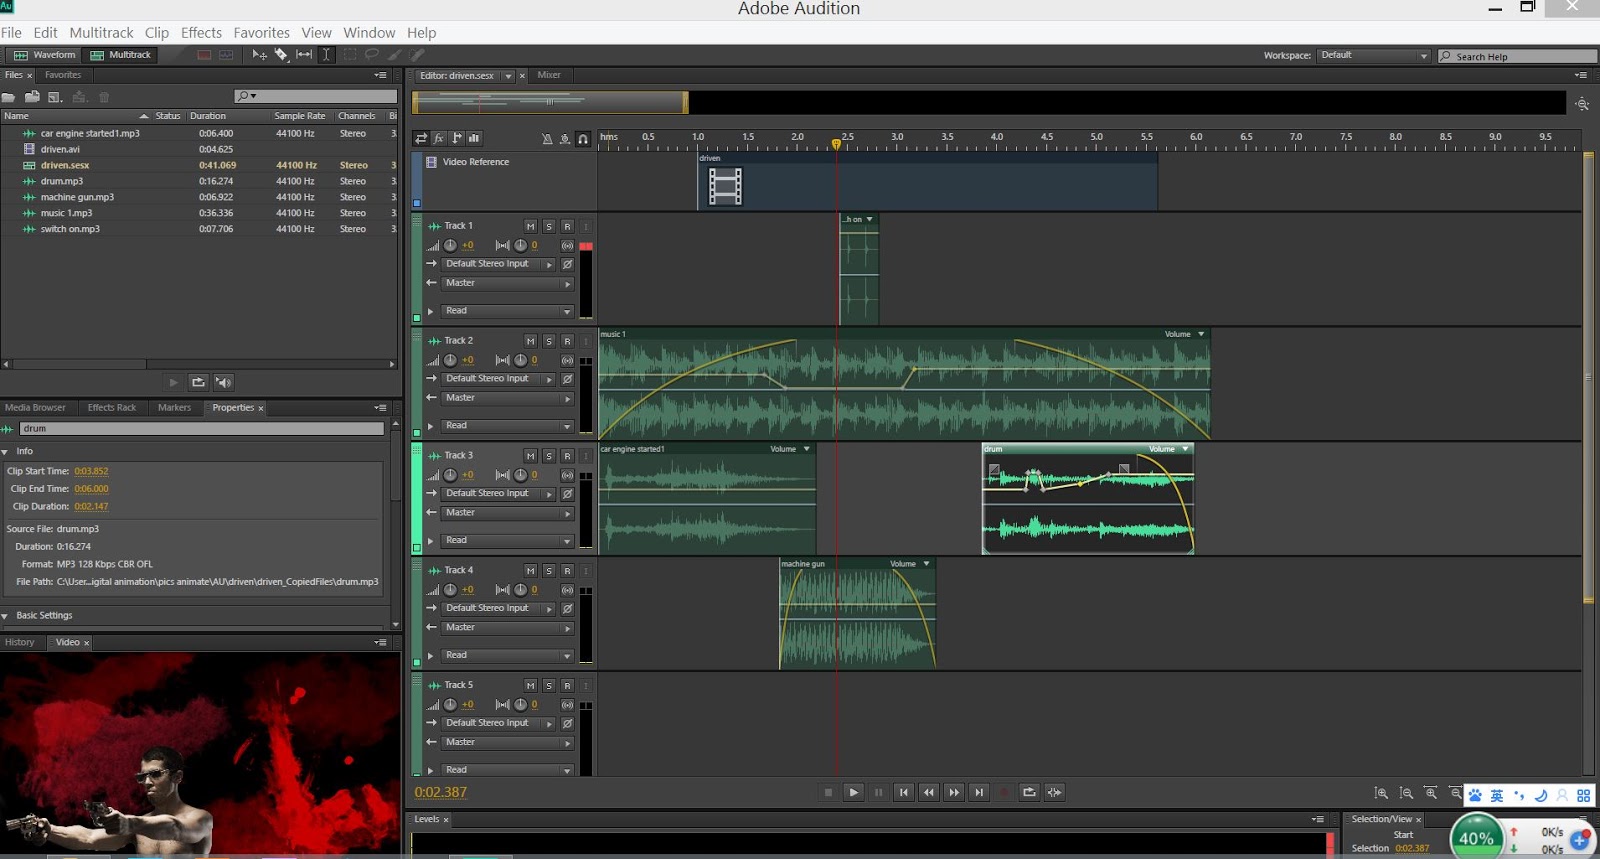Expand Basic Settings section
This screenshot has height=859, width=1600.
click(5, 616)
